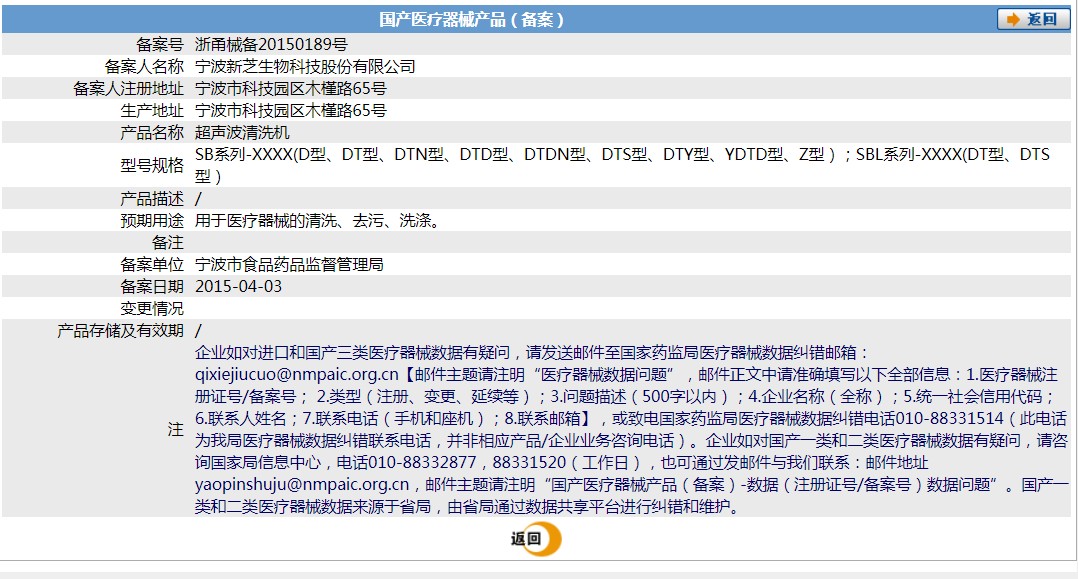Click the 注 label beside the notice
The height and width of the screenshot is (579, 1078).
(176, 430)
